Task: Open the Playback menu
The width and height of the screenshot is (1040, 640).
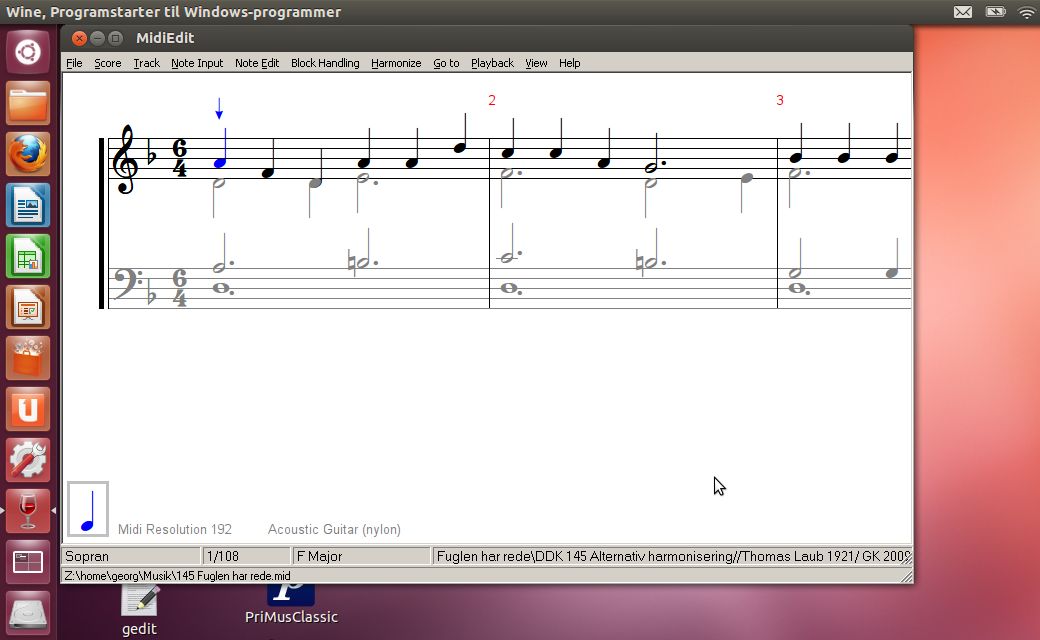Action: coord(492,63)
